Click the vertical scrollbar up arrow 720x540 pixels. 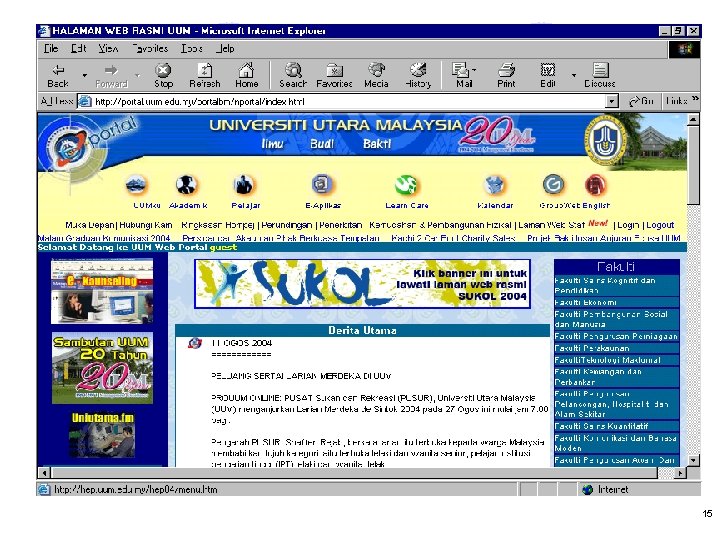point(693,120)
